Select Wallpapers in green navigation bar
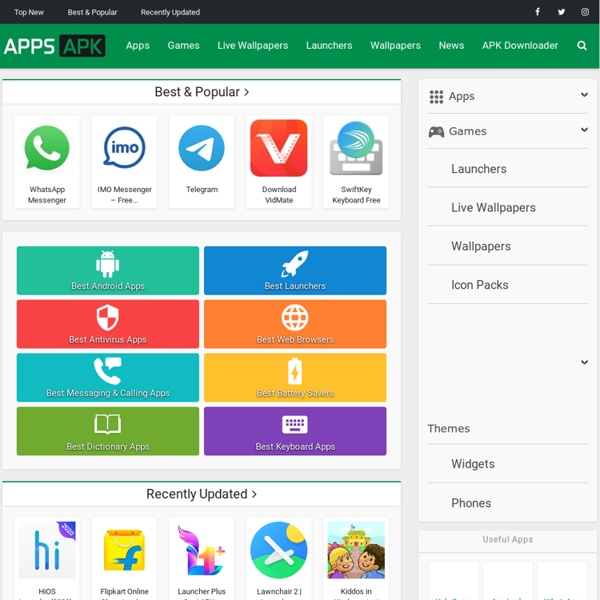 point(395,46)
